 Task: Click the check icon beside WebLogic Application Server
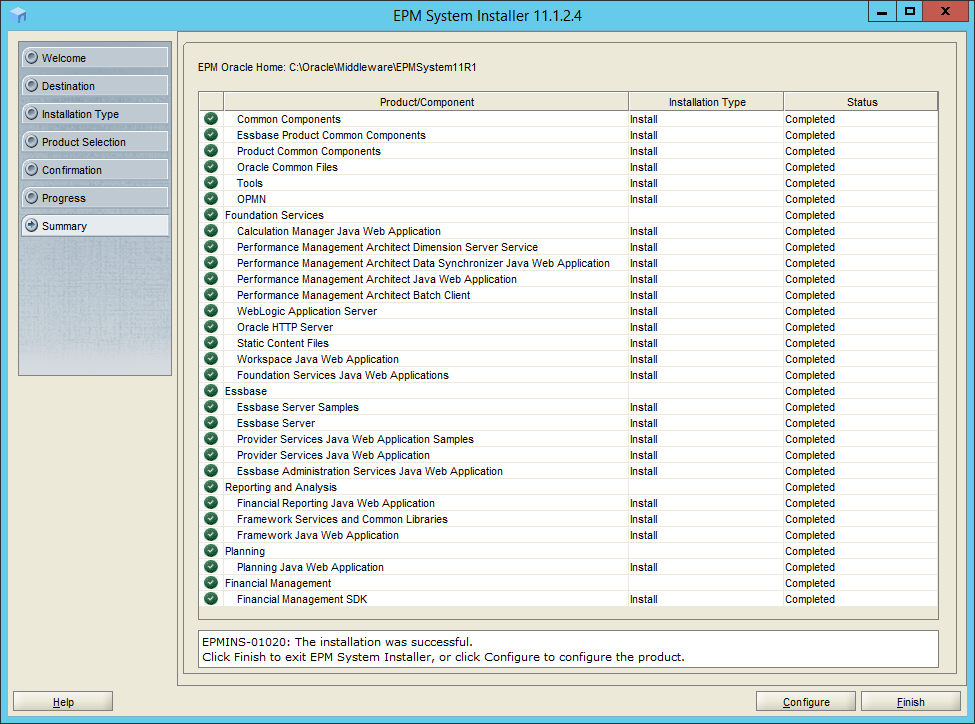coord(211,311)
